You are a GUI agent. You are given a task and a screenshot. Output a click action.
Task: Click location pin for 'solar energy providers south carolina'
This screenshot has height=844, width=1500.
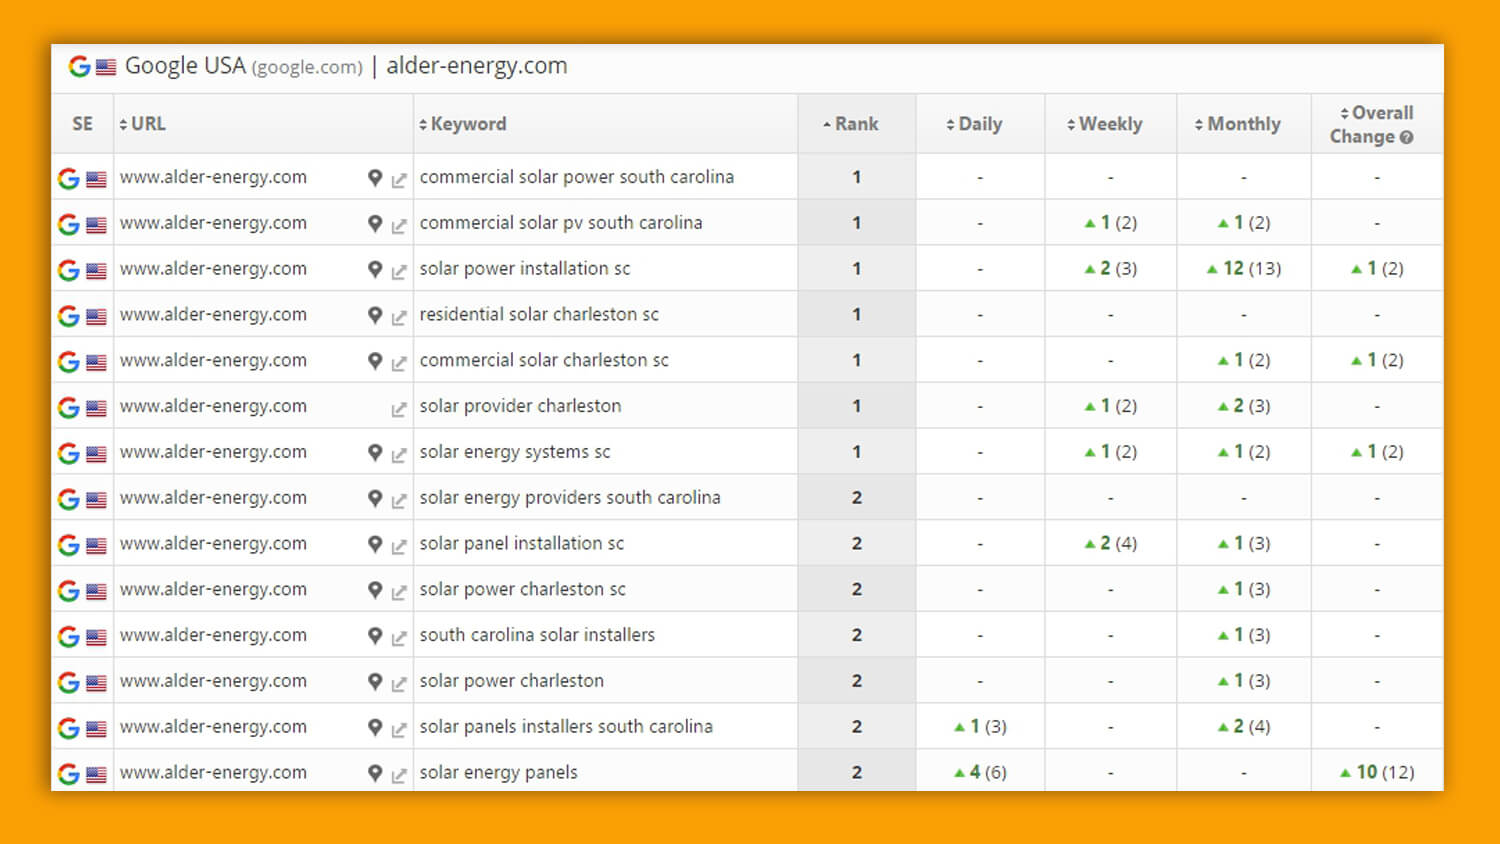(x=375, y=499)
